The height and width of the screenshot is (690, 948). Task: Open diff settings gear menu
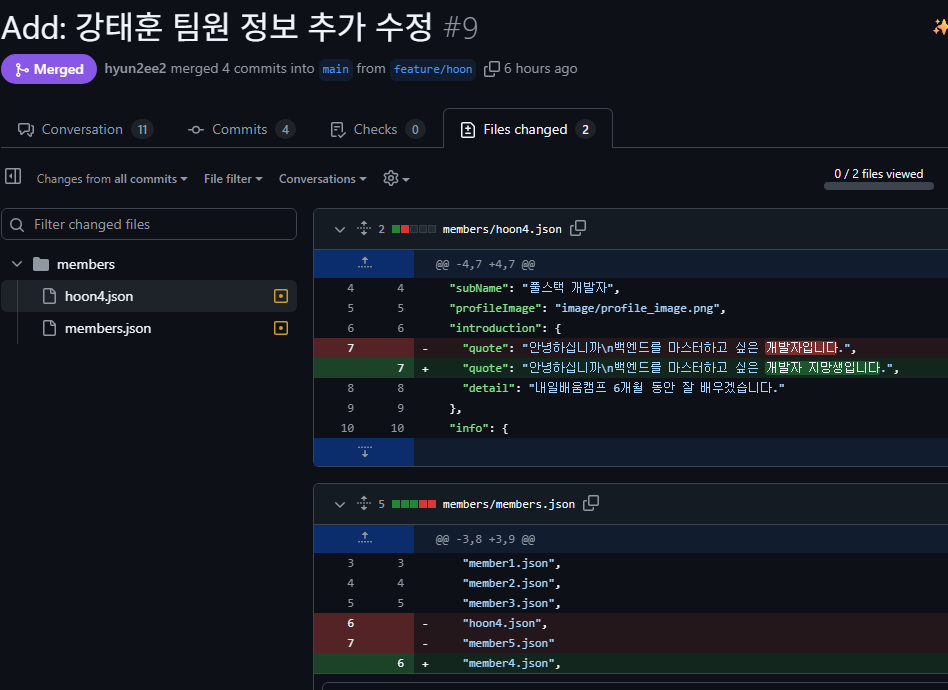[396, 178]
